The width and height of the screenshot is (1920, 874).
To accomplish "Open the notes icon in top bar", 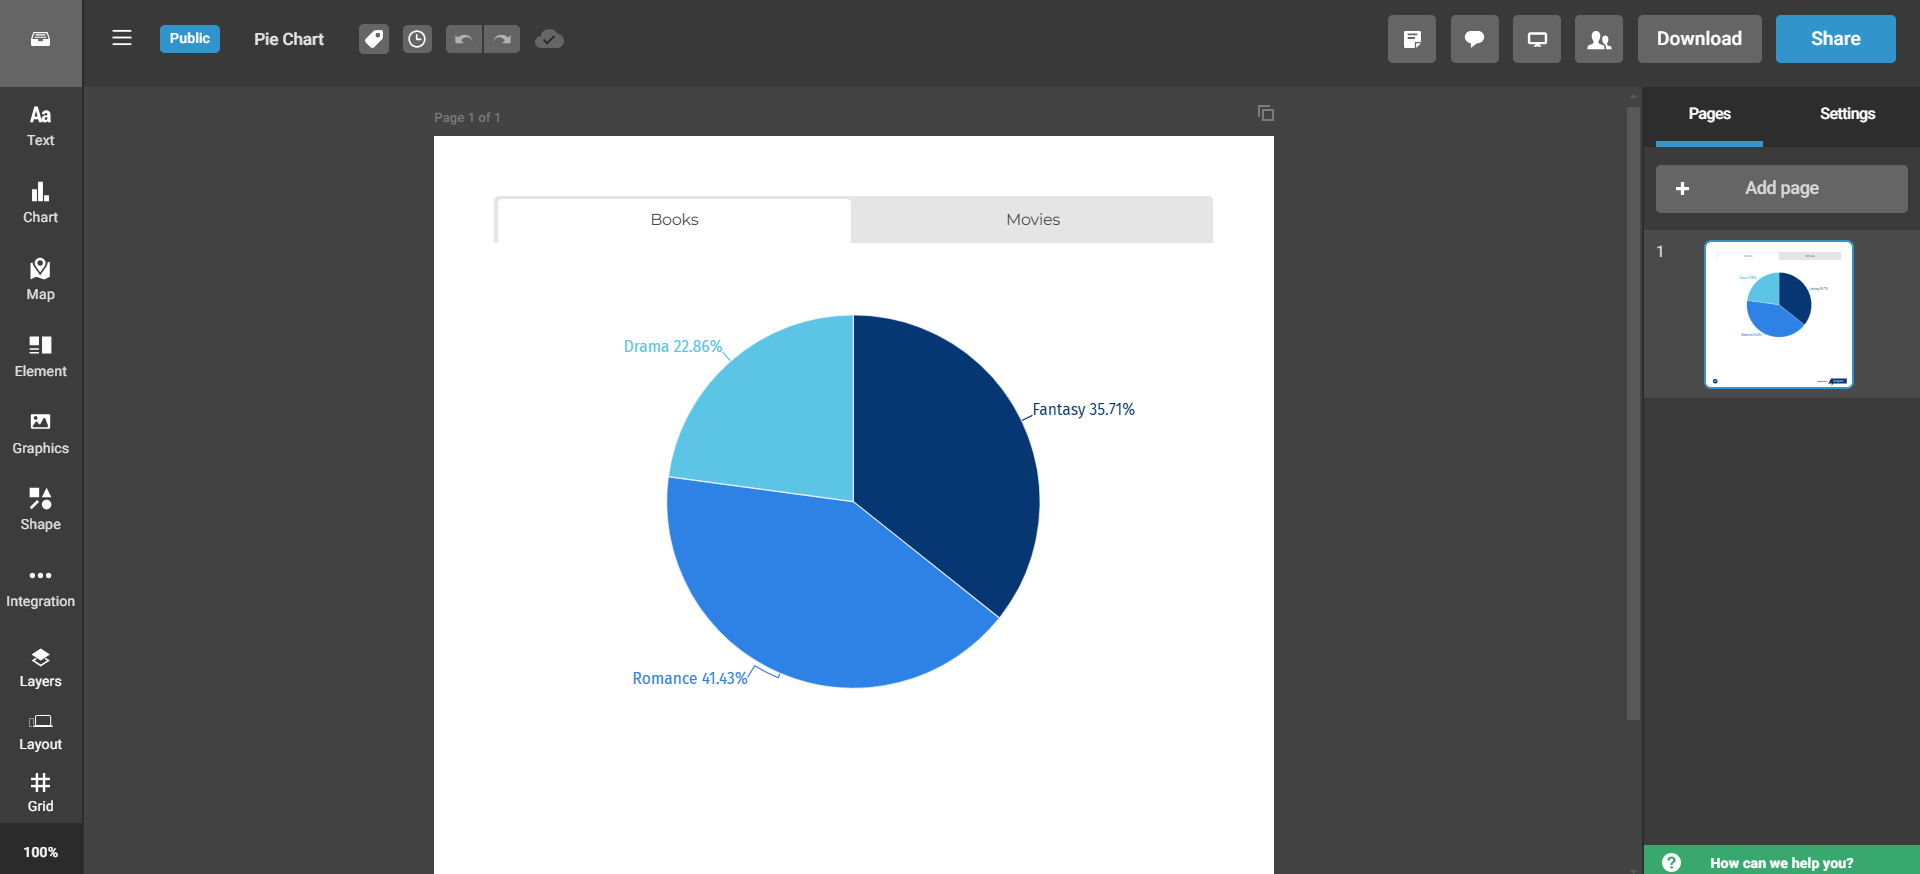I will [x=1412, y=39].
